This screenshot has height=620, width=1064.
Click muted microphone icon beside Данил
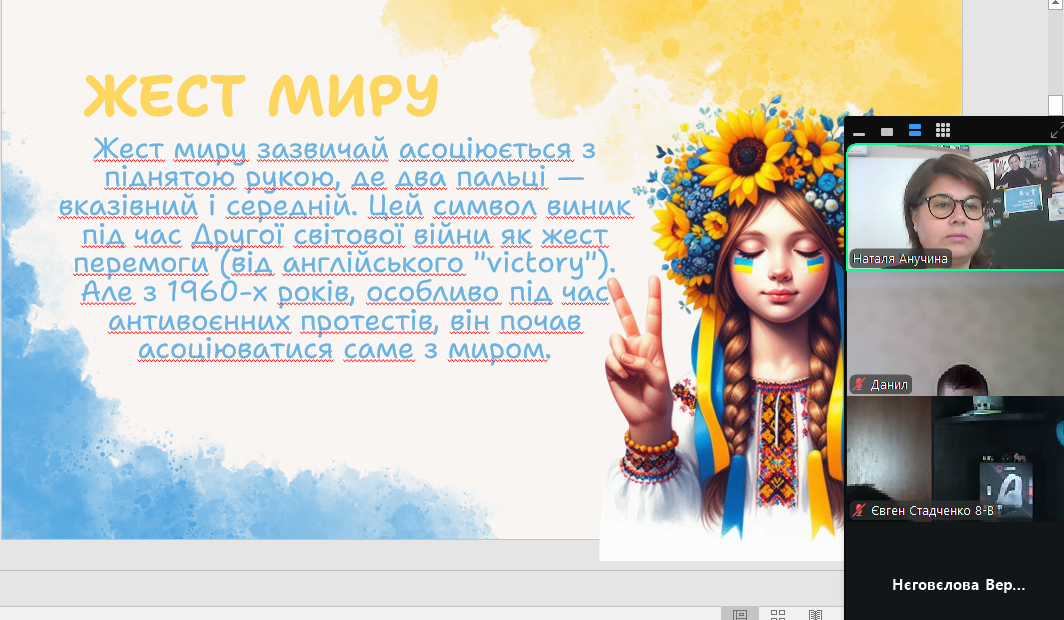tap(860, 385)
